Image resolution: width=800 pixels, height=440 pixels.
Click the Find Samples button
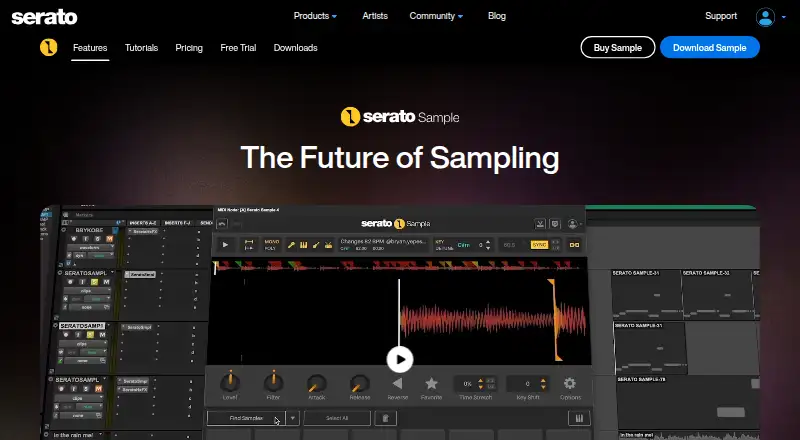click(x=246, y=418)
